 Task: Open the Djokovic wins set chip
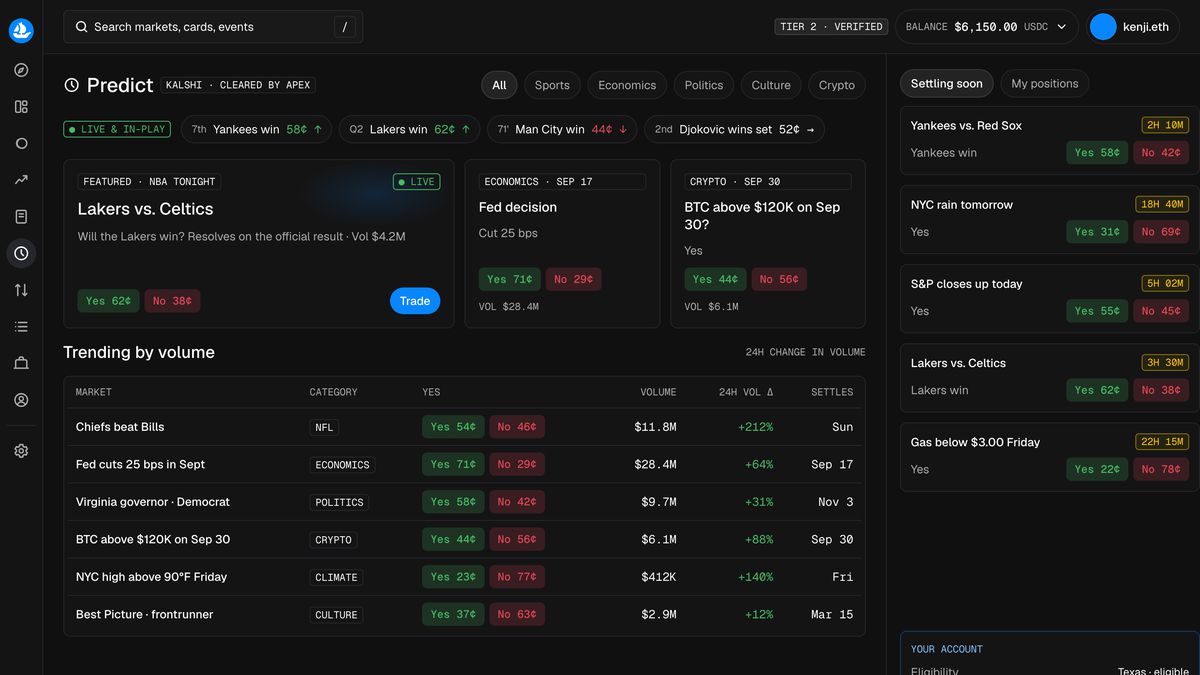(x=735, y=129)
